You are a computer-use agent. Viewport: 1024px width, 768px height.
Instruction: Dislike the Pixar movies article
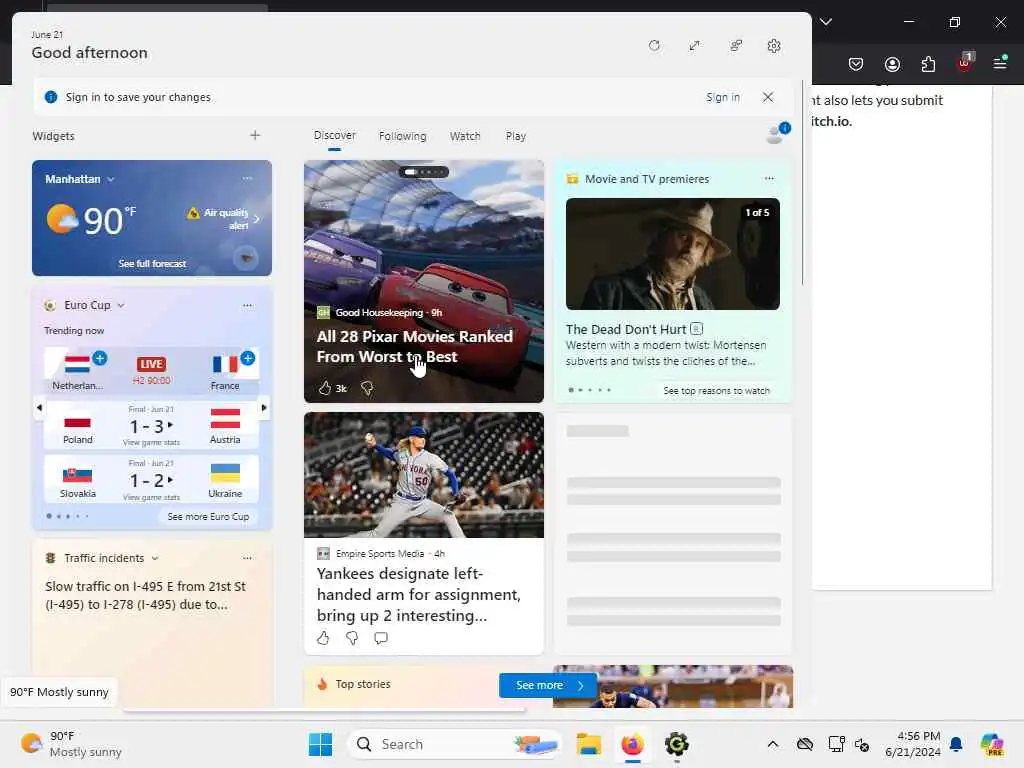367,389
